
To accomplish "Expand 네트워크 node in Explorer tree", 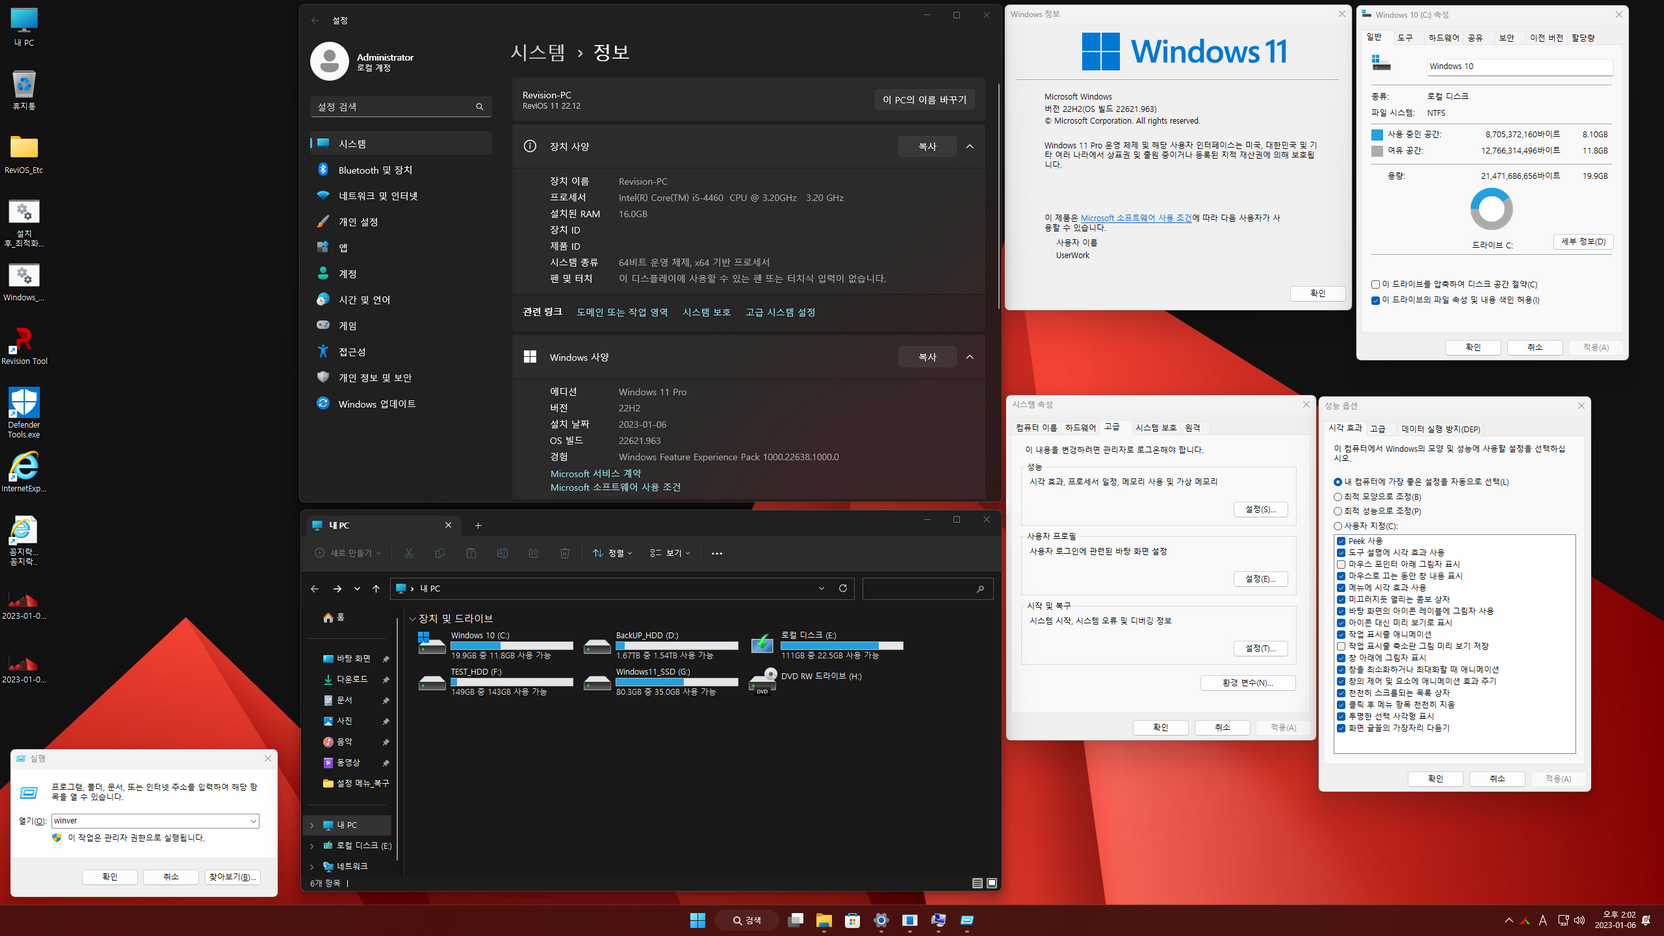I will pyautogui.click(x=312, y=866).
